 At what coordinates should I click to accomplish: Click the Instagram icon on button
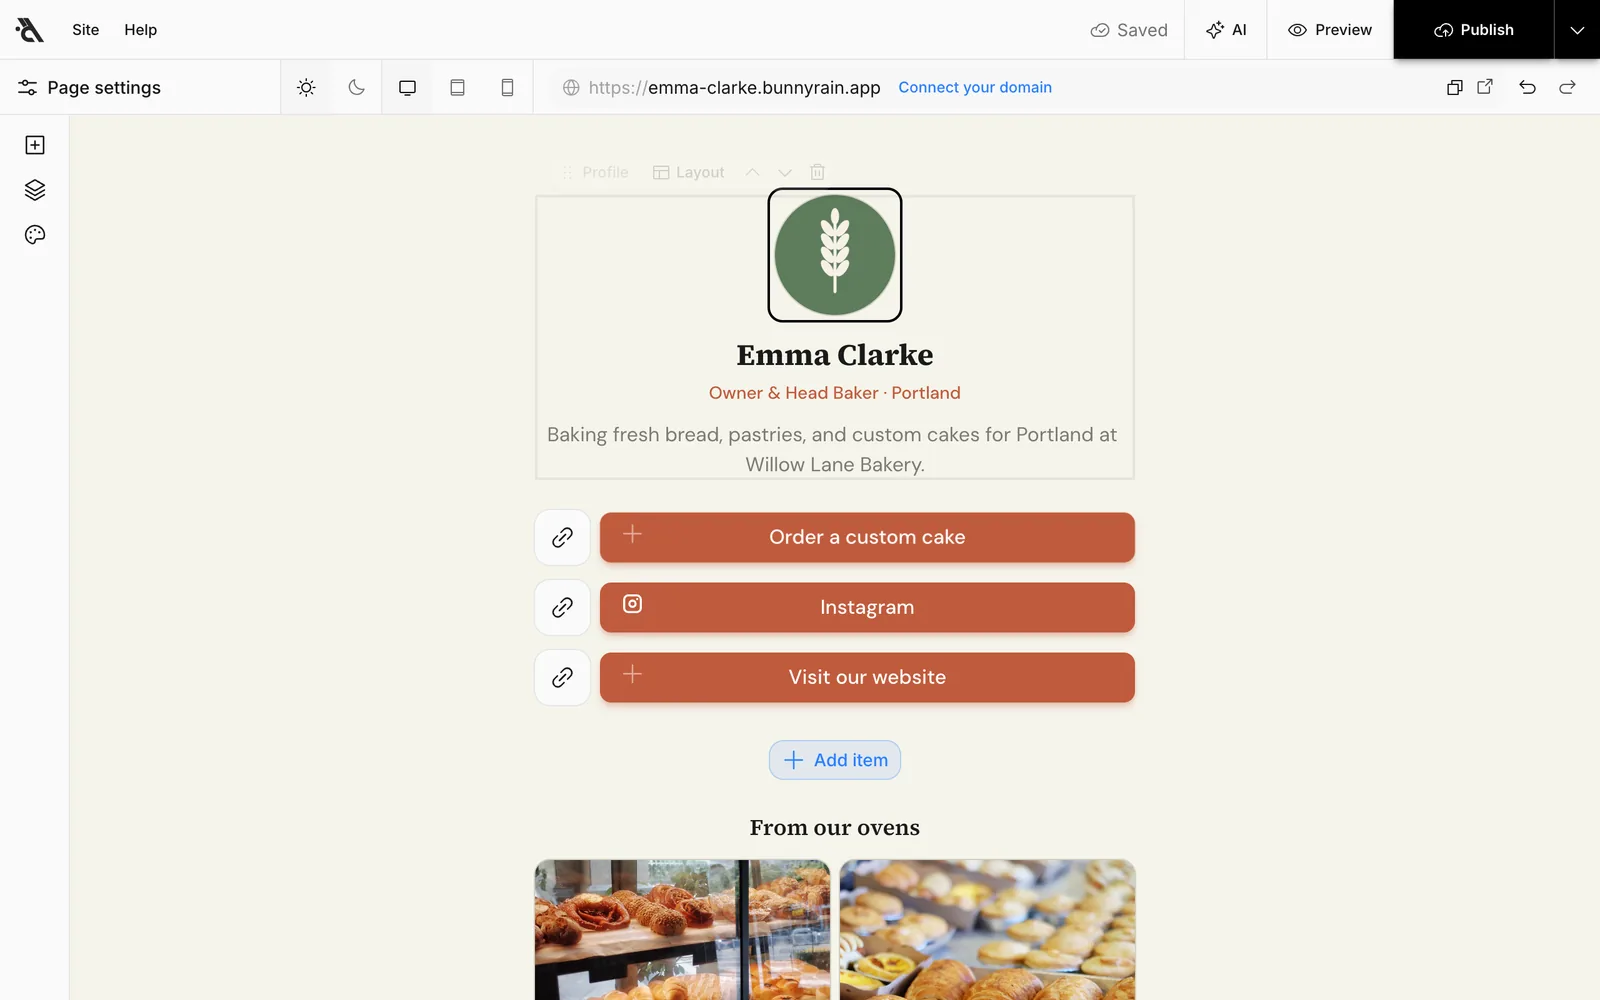tap(632, 604)
